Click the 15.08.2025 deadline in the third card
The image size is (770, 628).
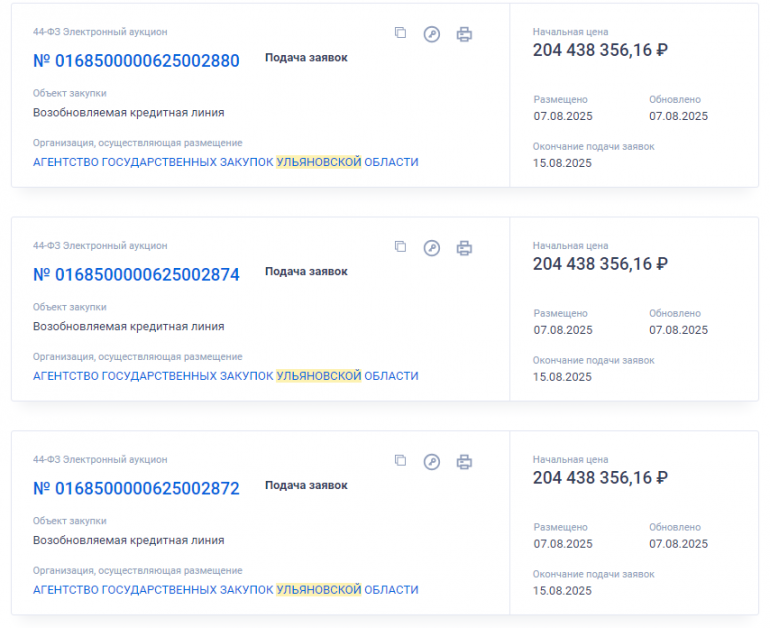(x=562, y=591)
